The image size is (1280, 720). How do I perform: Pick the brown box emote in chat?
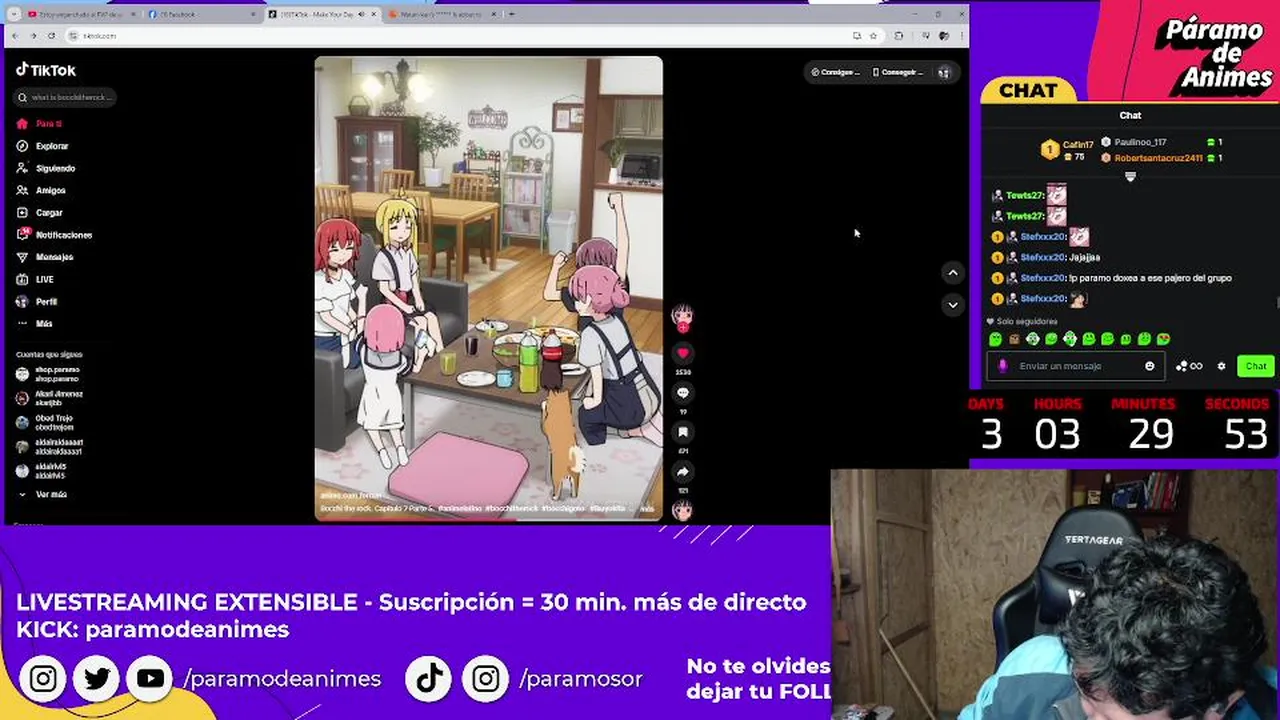point(1014,339)
